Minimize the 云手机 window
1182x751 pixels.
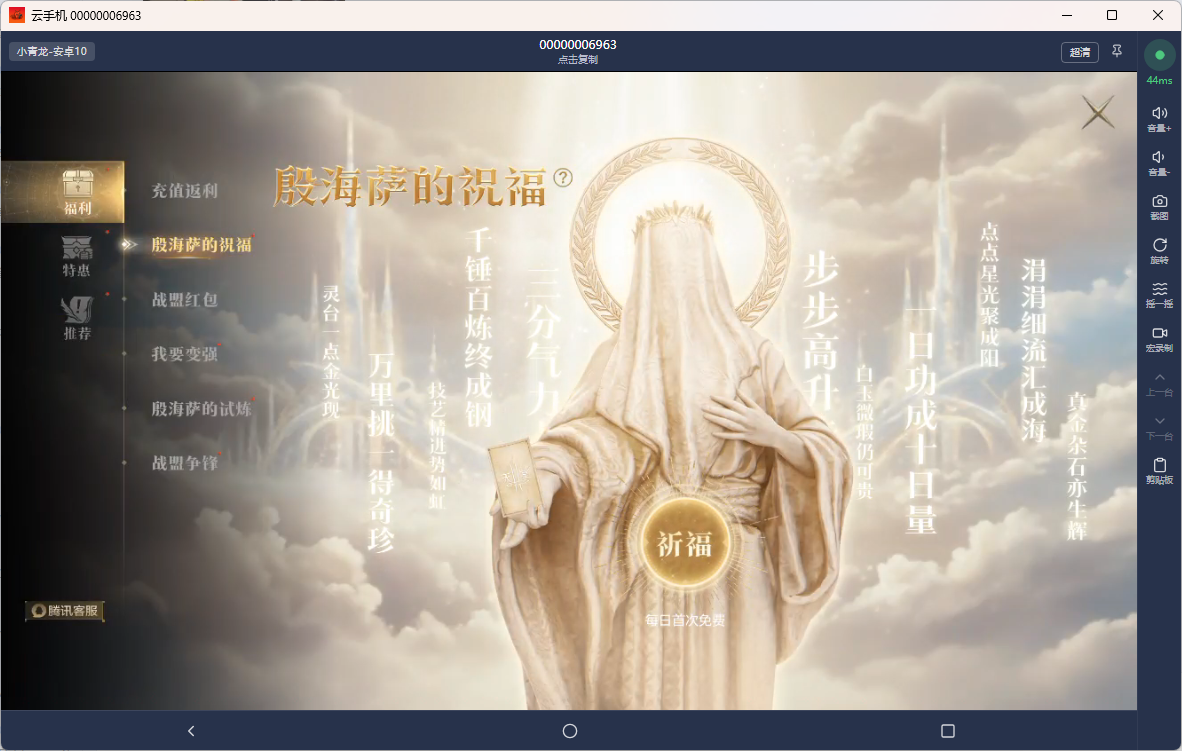click(1067, 15)
